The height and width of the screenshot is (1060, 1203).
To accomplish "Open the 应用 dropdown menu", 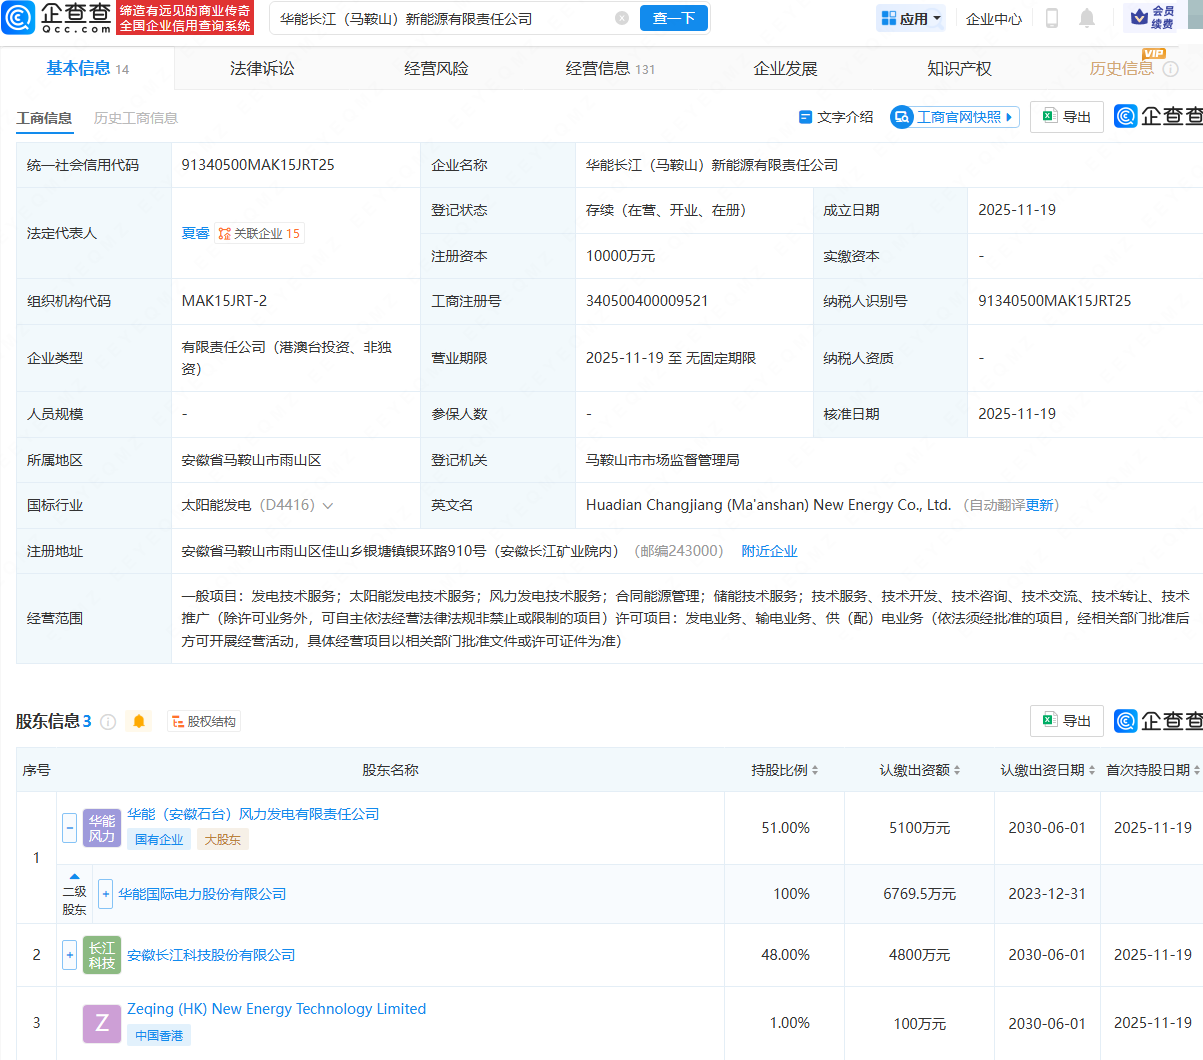I will point(911,18).
